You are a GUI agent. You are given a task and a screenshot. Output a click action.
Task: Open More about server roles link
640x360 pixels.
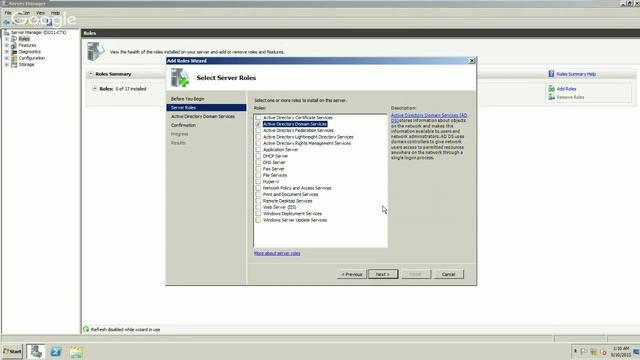click(x=277, y=253)
